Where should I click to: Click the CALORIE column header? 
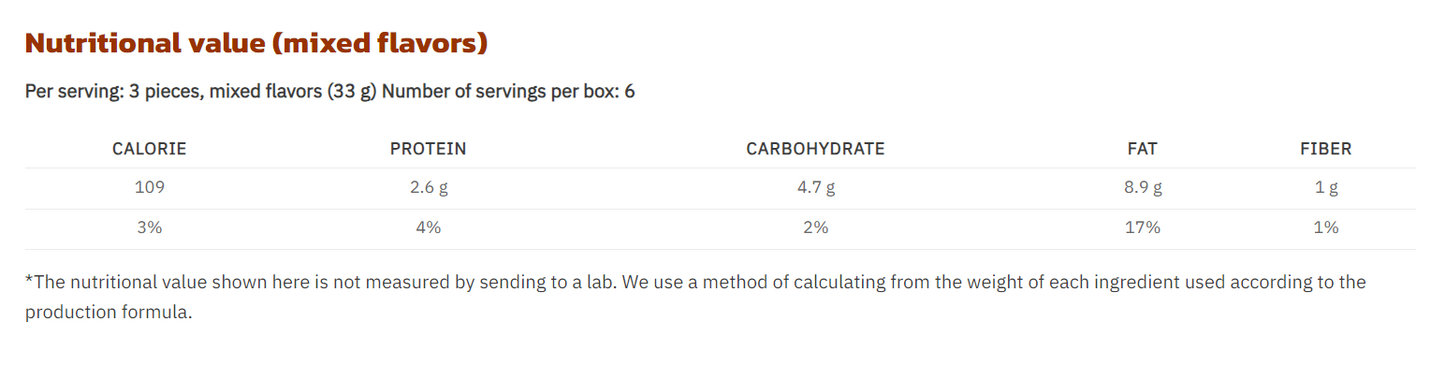coord(149,149)
